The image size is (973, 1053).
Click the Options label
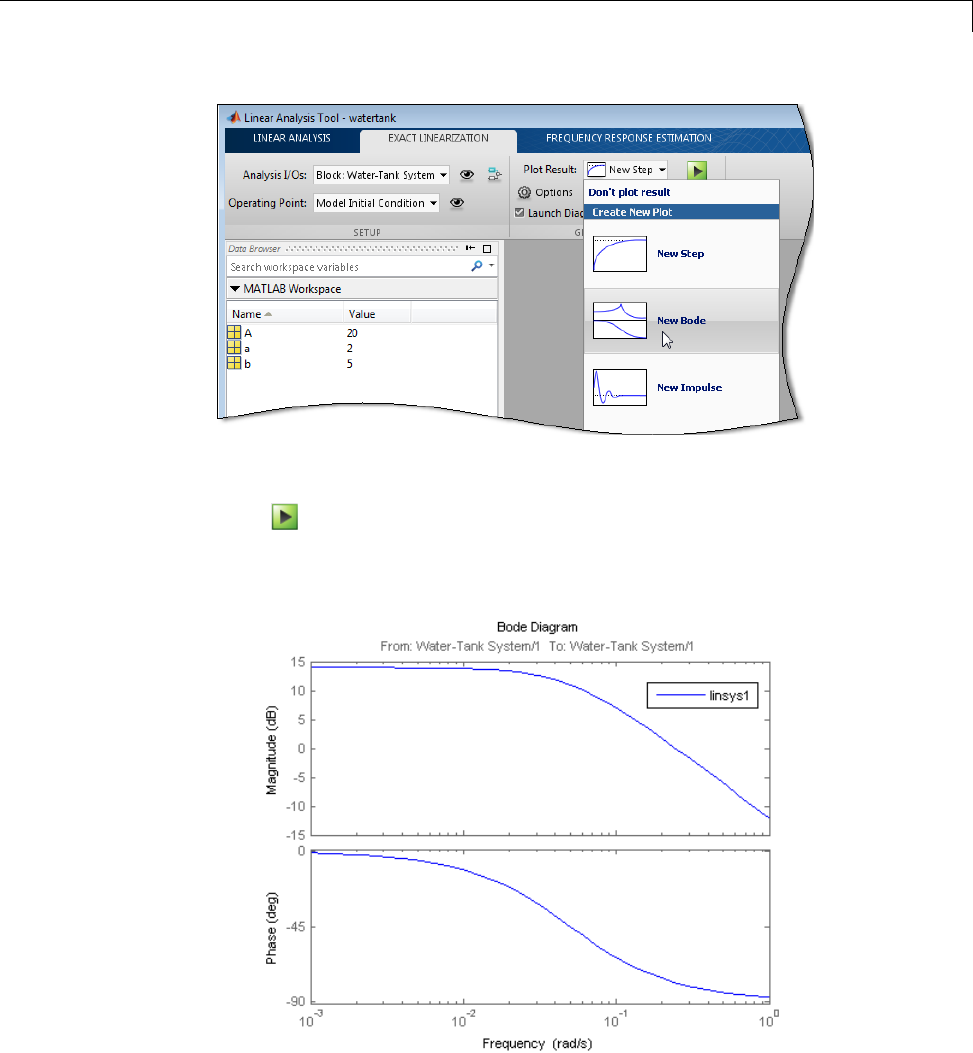coord(554,193)
